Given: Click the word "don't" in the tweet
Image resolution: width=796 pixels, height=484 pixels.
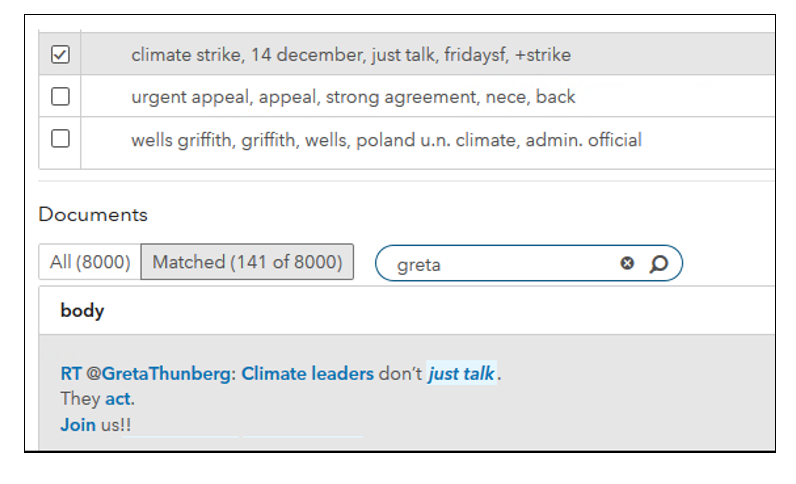Looking at the screenshot, I should coord(401,375).
